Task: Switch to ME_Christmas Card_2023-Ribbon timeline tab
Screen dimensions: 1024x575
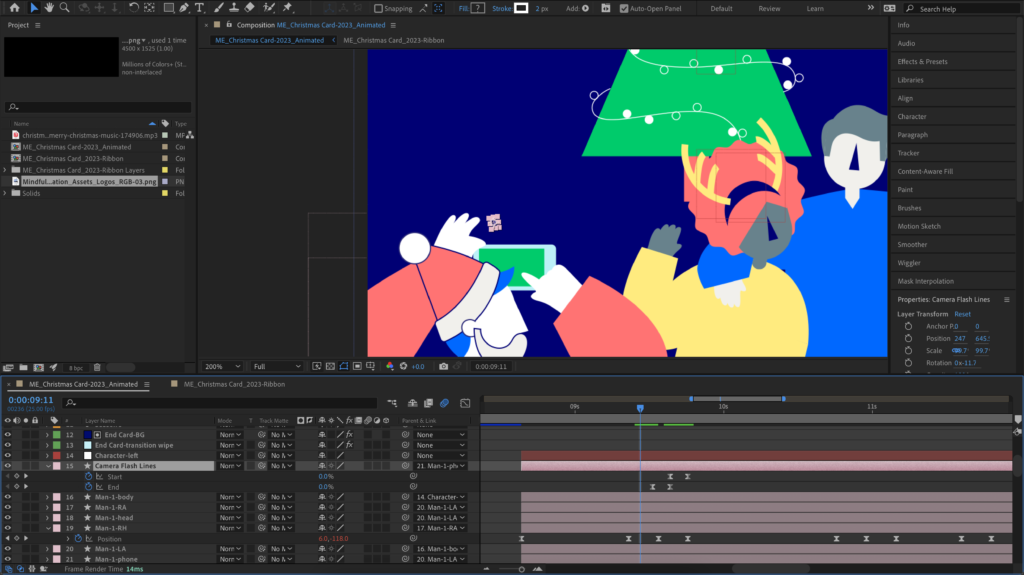Action: (234, 384)
